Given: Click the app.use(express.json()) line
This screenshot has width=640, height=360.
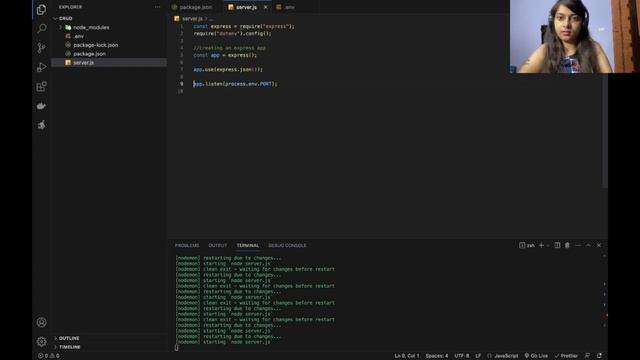Looking at the screenshot, I should [228, 69].
